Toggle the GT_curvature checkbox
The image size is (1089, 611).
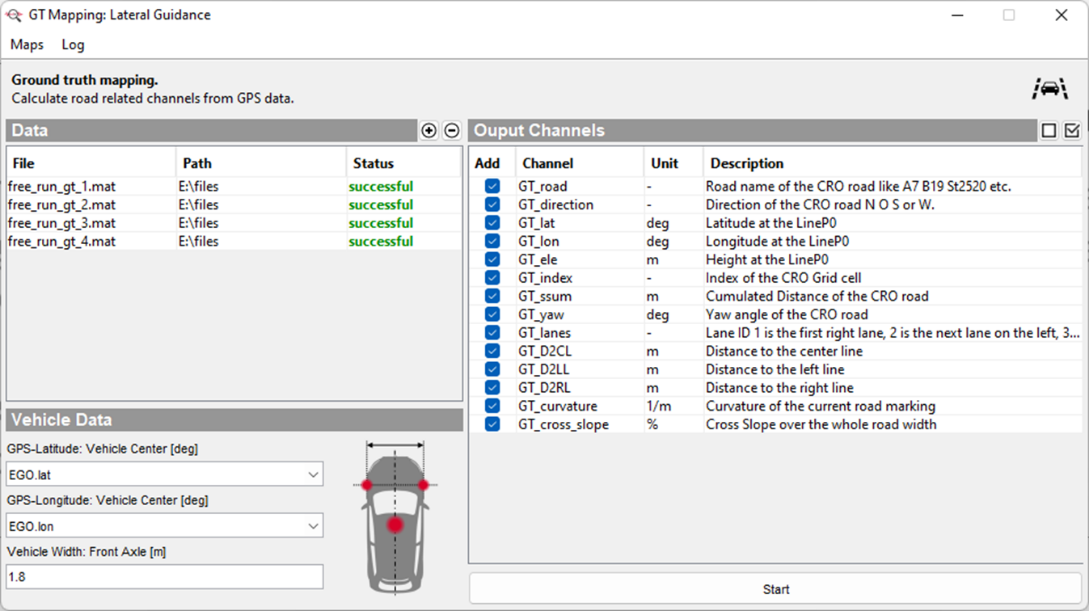tap(492, 406)
